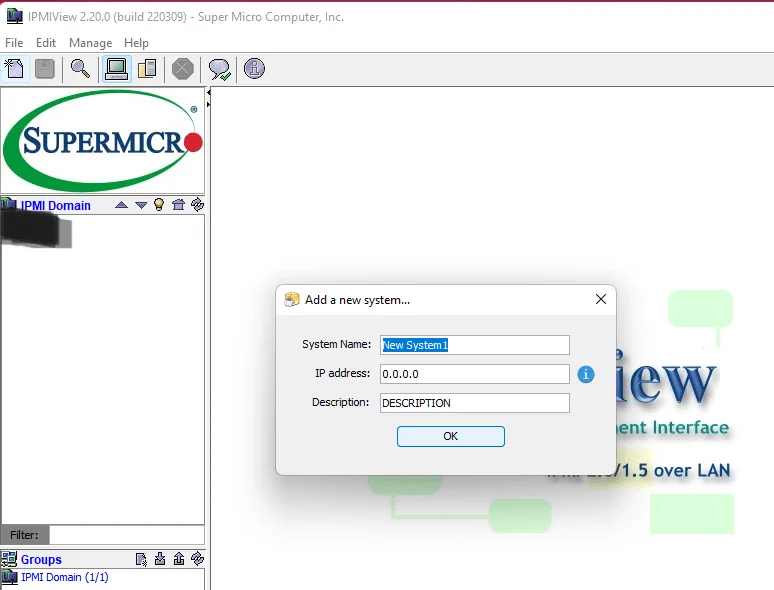Focus the Filter text box
Image resolution: width=774 pixels, height=590 pixels.
pyautogui.click(x=126, y=535)
